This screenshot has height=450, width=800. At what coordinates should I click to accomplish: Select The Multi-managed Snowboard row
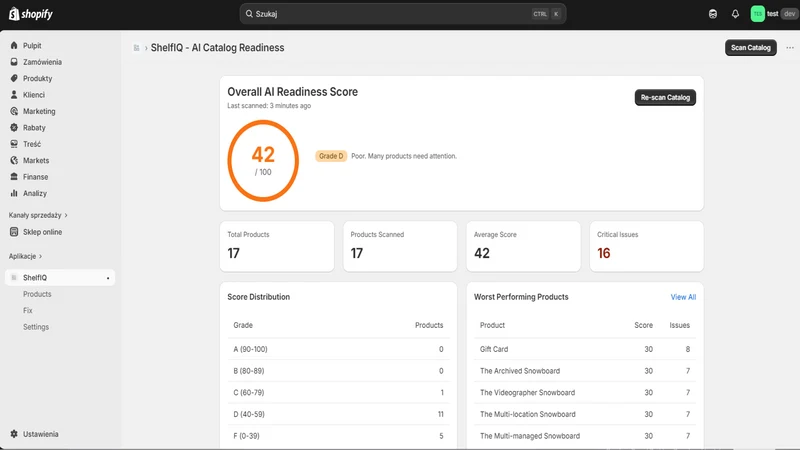(x=585, y=436)
